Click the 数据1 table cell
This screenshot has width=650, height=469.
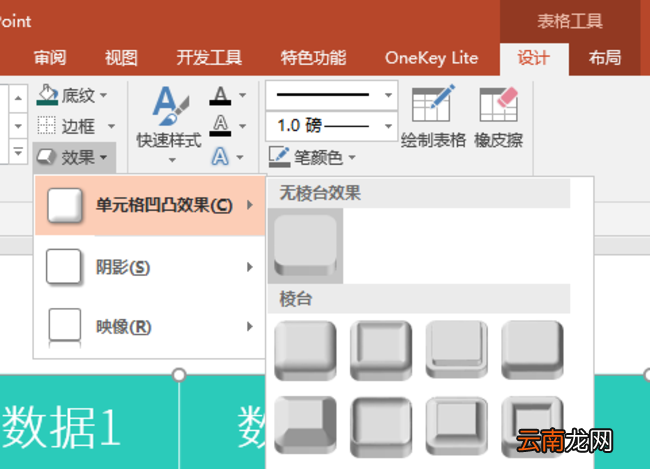89,422
